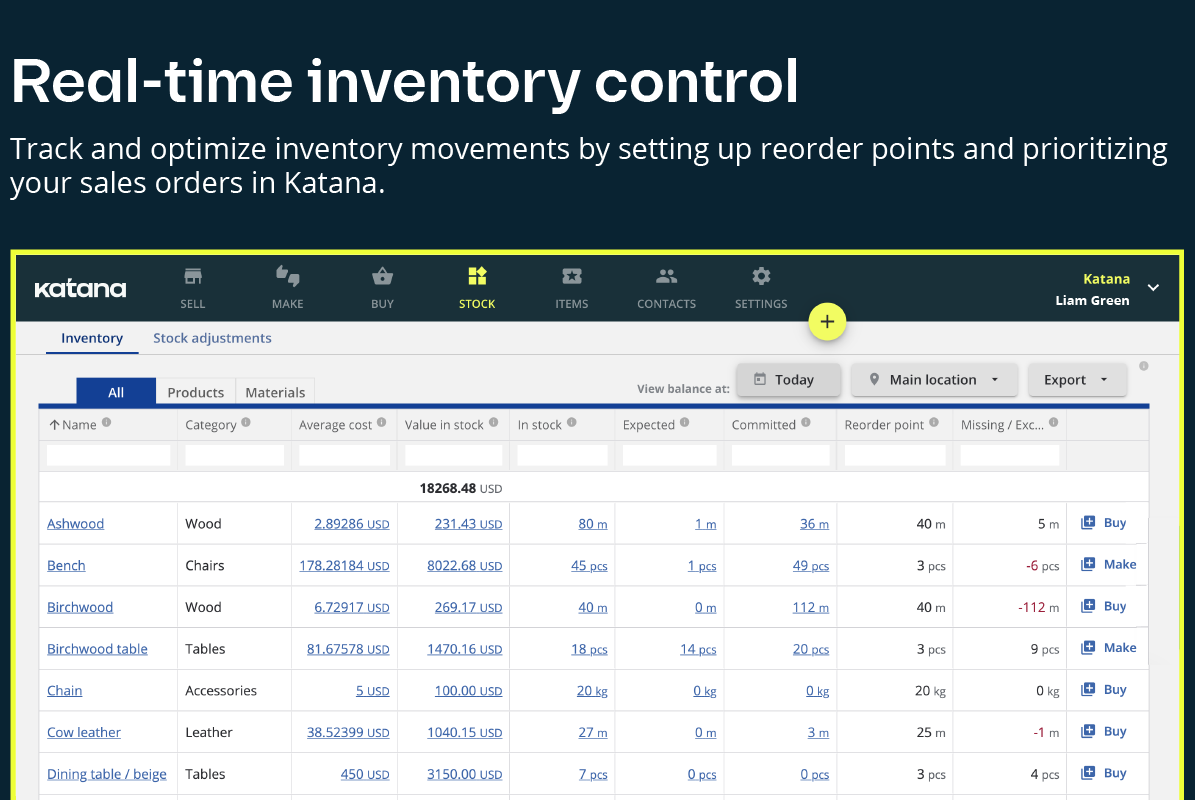Click Birchwood committed 112 m
The width and height of the screenshot is (1195, 800).
tap(811, 607)
